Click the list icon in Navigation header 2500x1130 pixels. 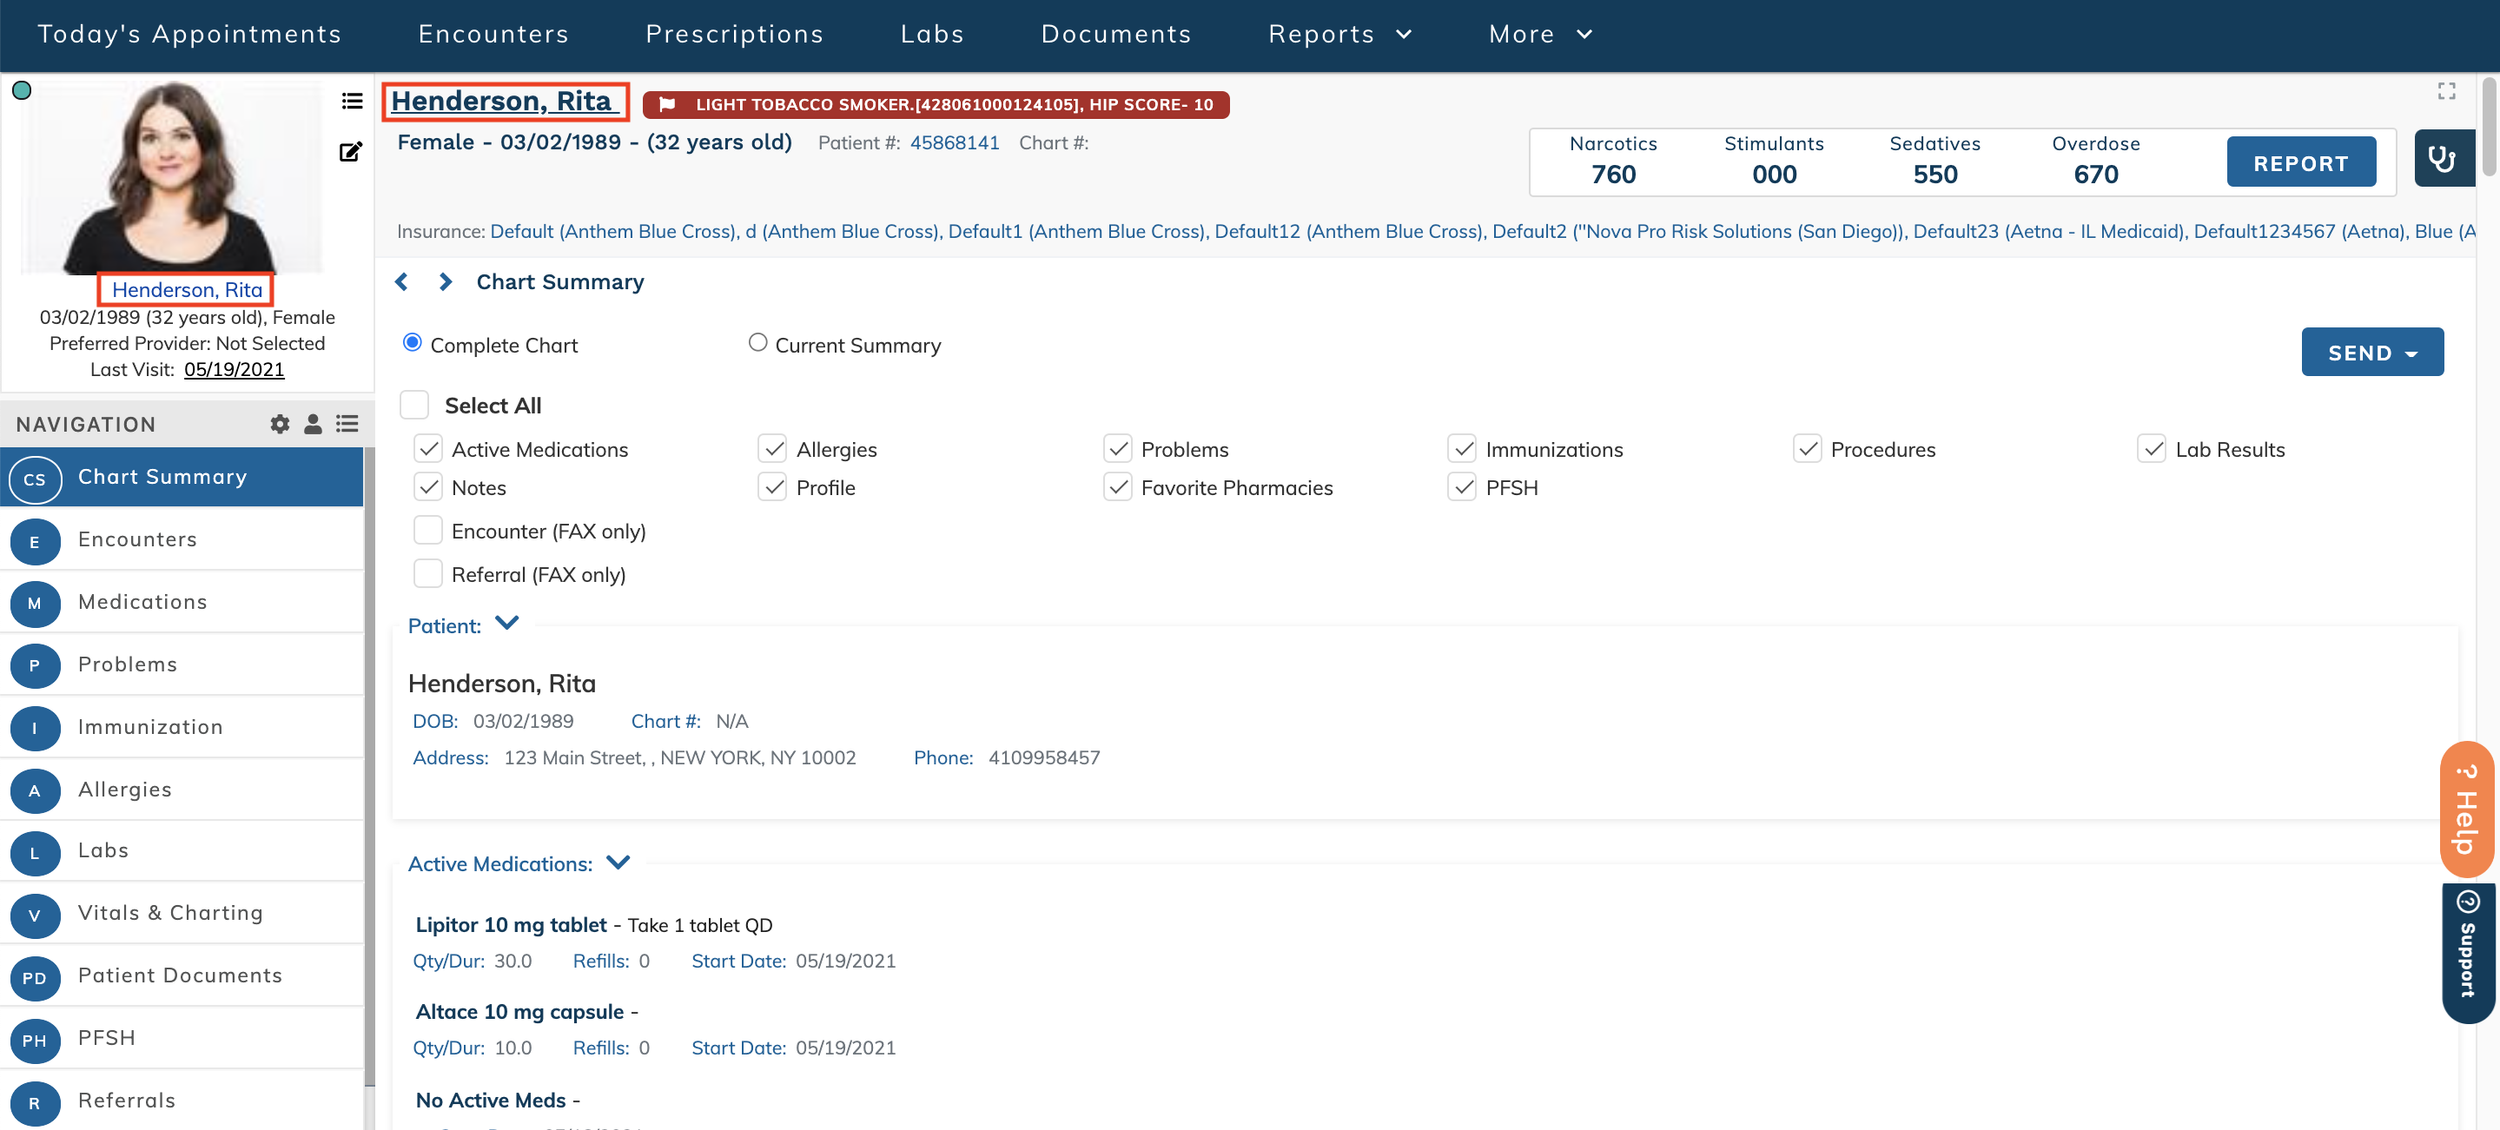point(347,424)
